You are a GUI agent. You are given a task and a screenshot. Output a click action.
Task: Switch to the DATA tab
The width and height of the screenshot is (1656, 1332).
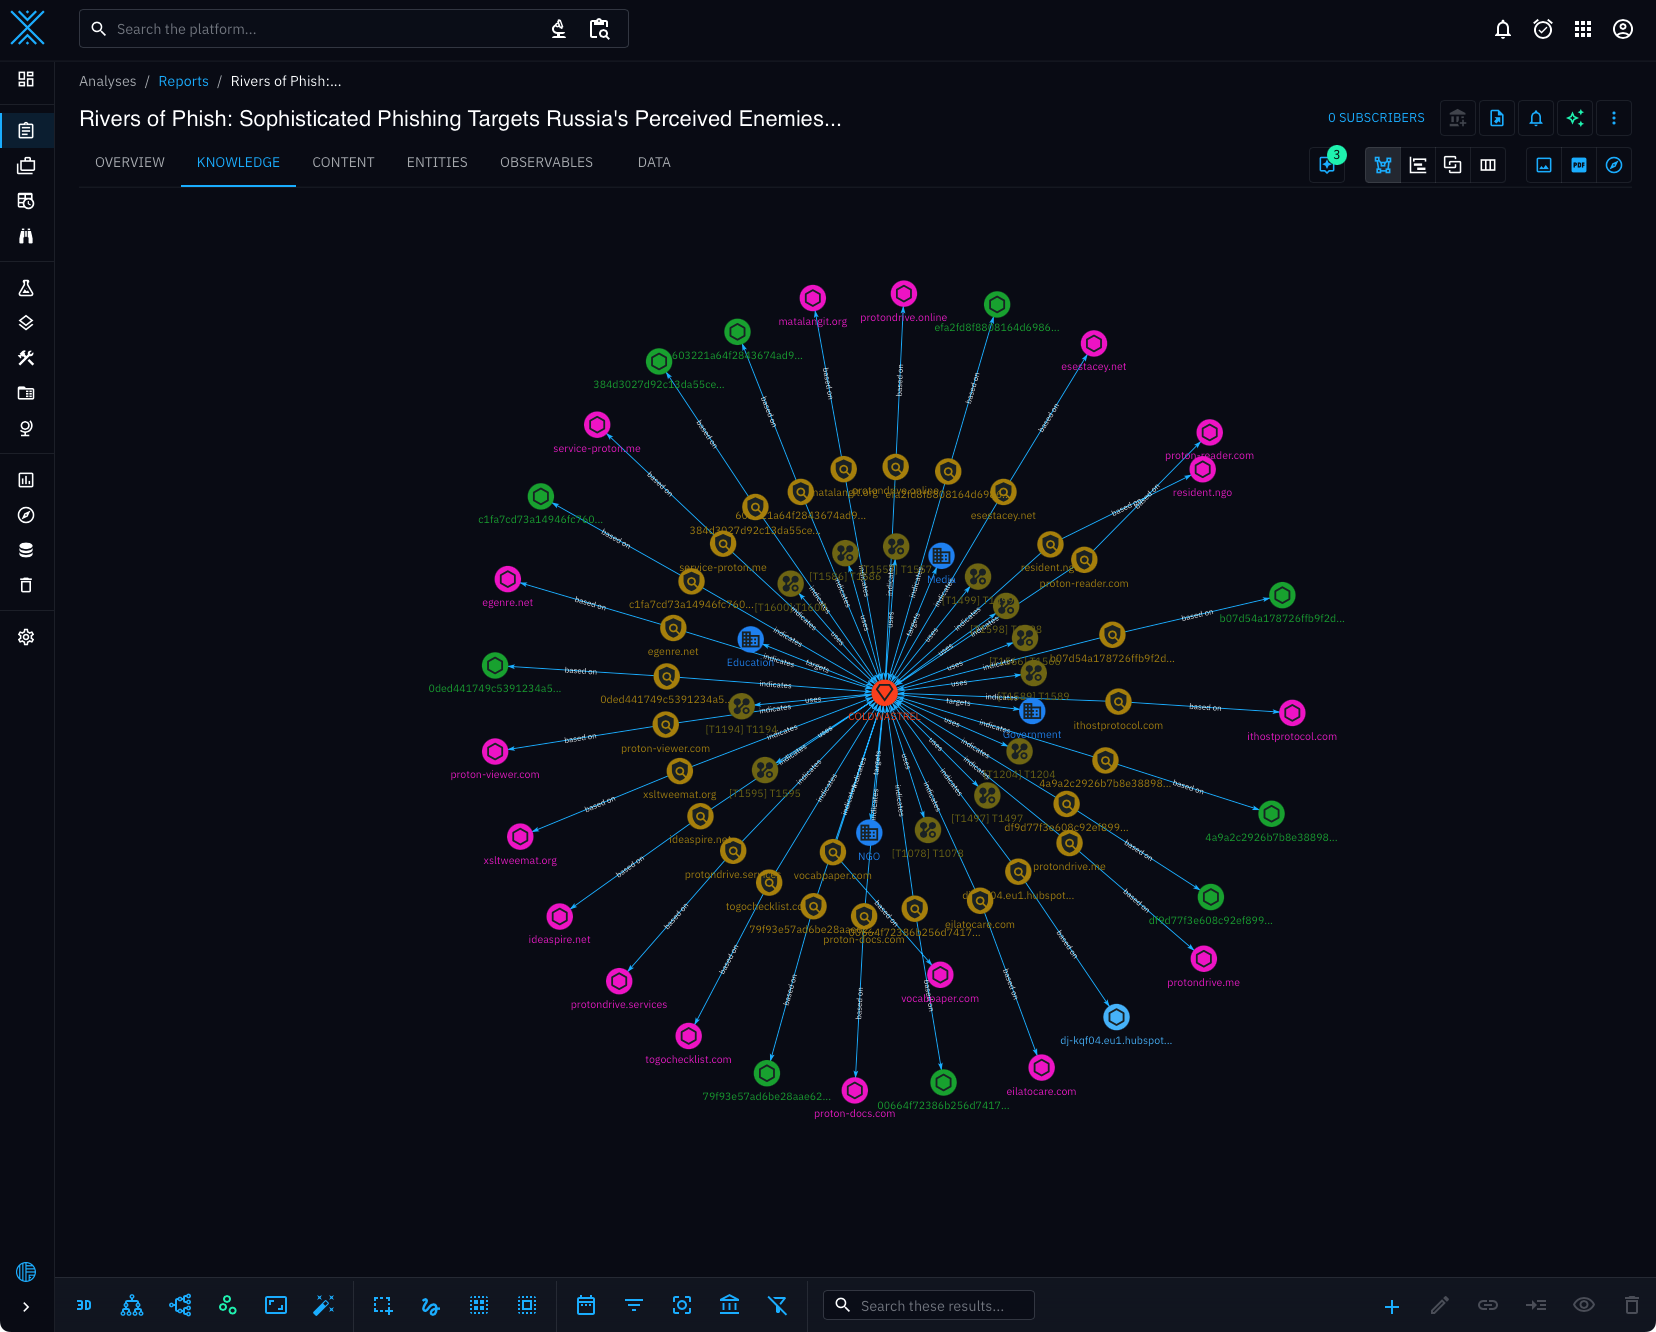coord(654,162)
